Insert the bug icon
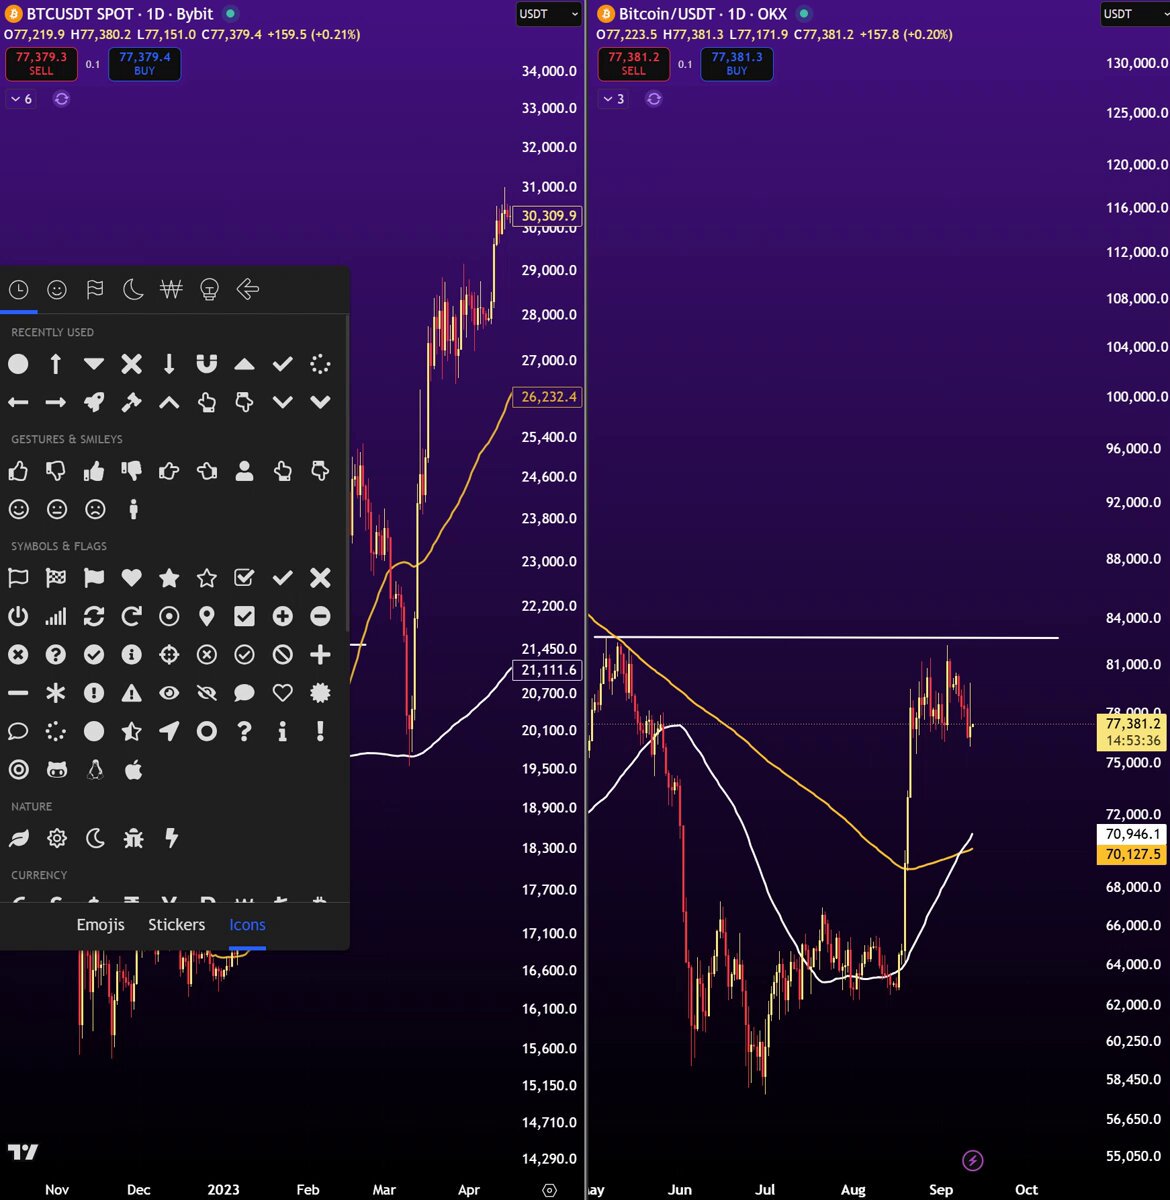 pyautogui.click(x=132, y=838)
